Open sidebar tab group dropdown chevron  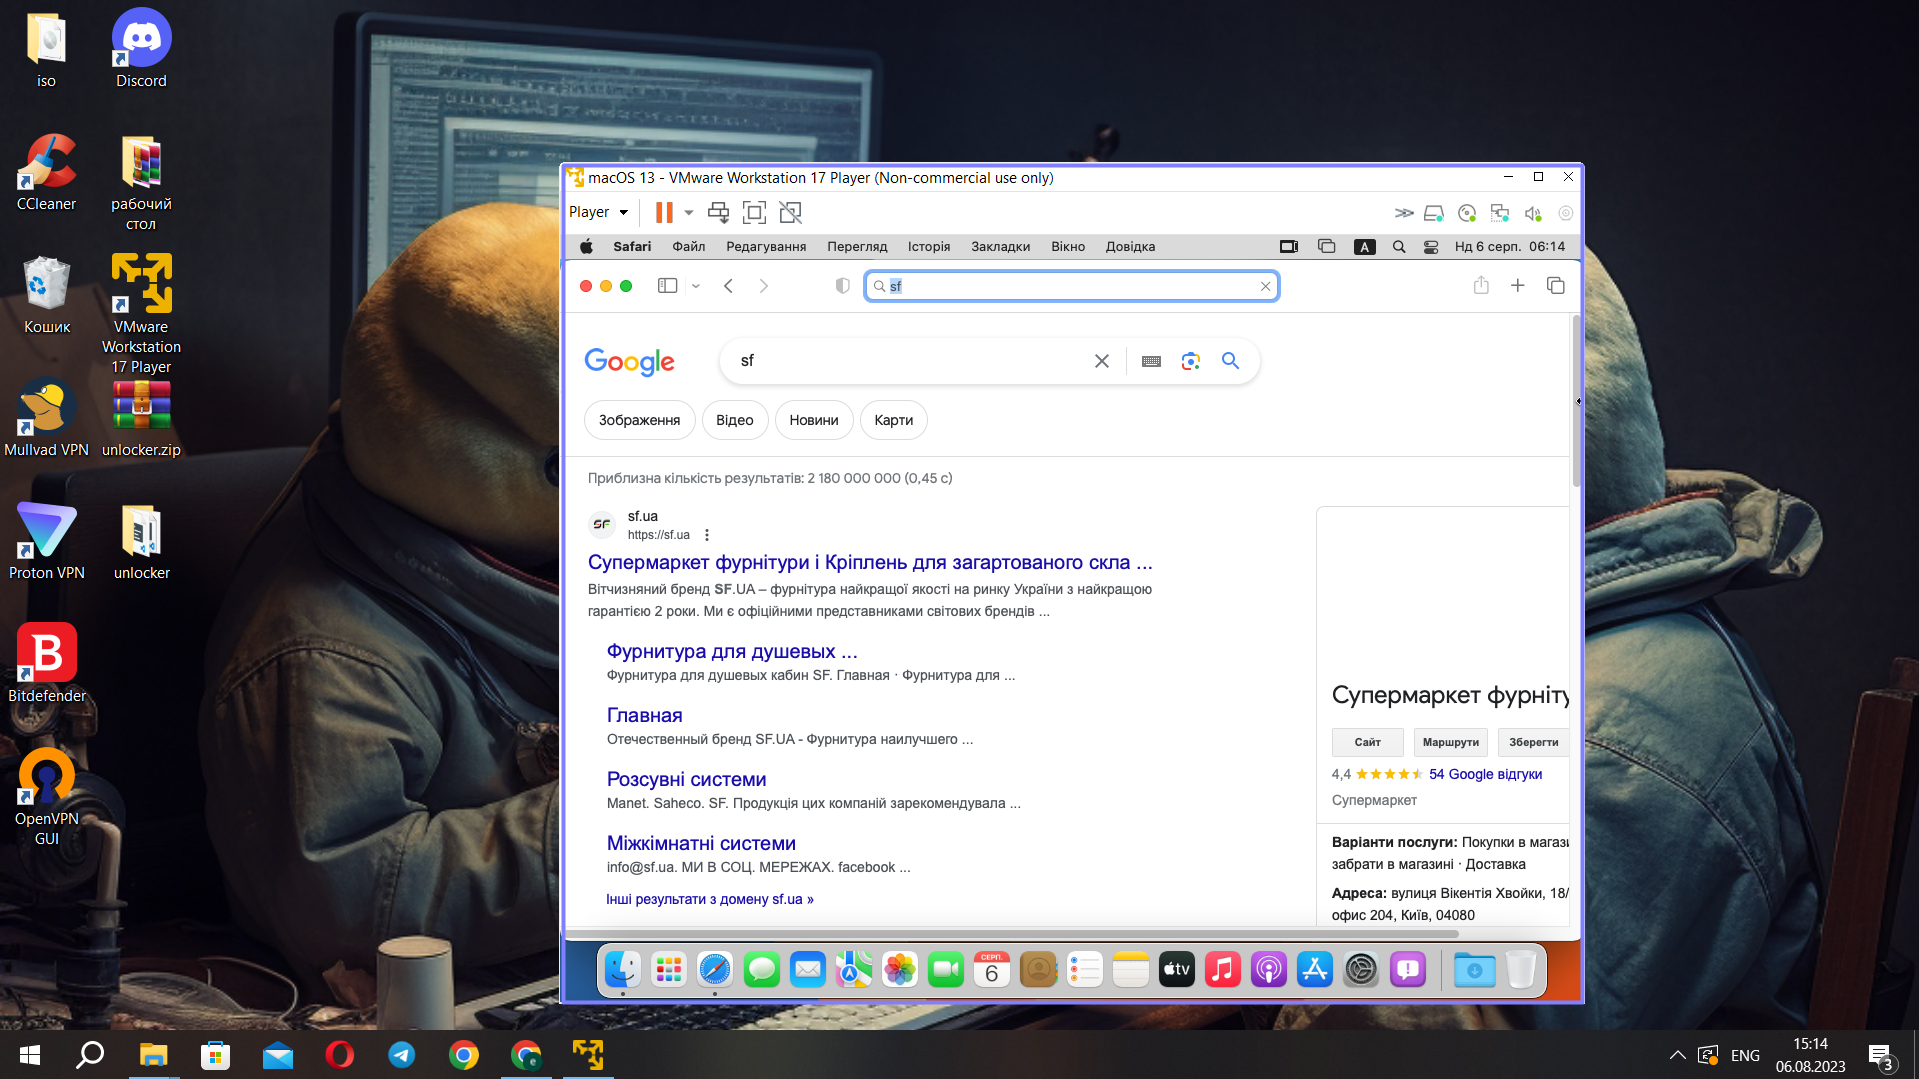point(696,286)
